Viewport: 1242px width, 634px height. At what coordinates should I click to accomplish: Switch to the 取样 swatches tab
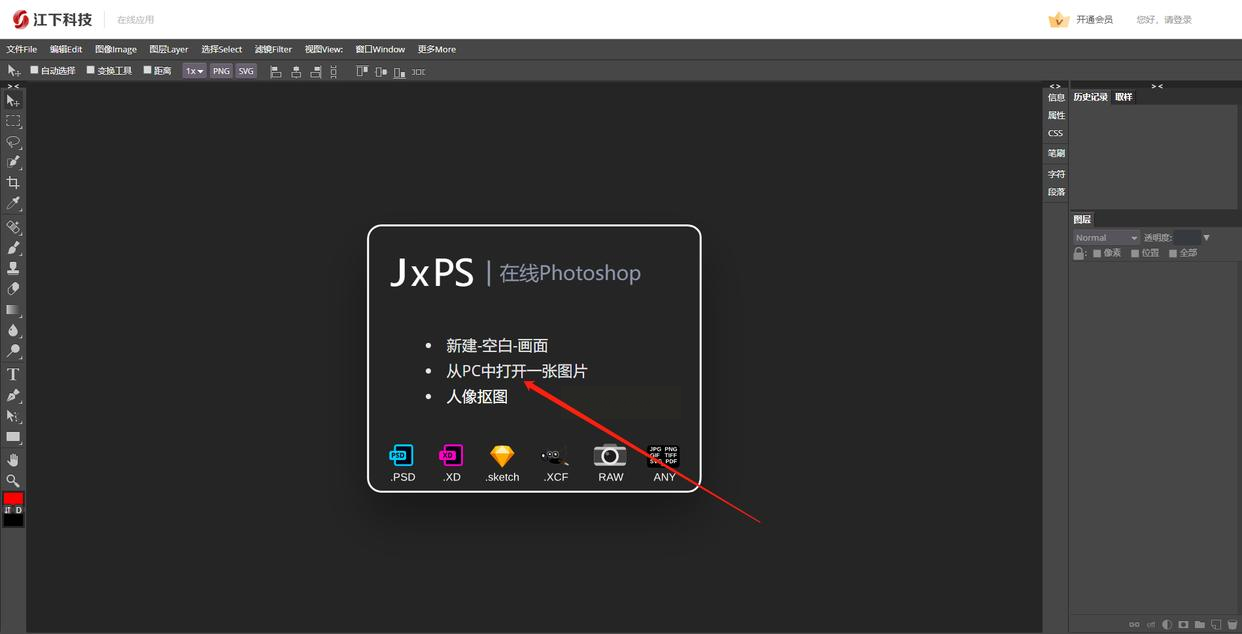pyautogui.click(x=1124, y=97)
